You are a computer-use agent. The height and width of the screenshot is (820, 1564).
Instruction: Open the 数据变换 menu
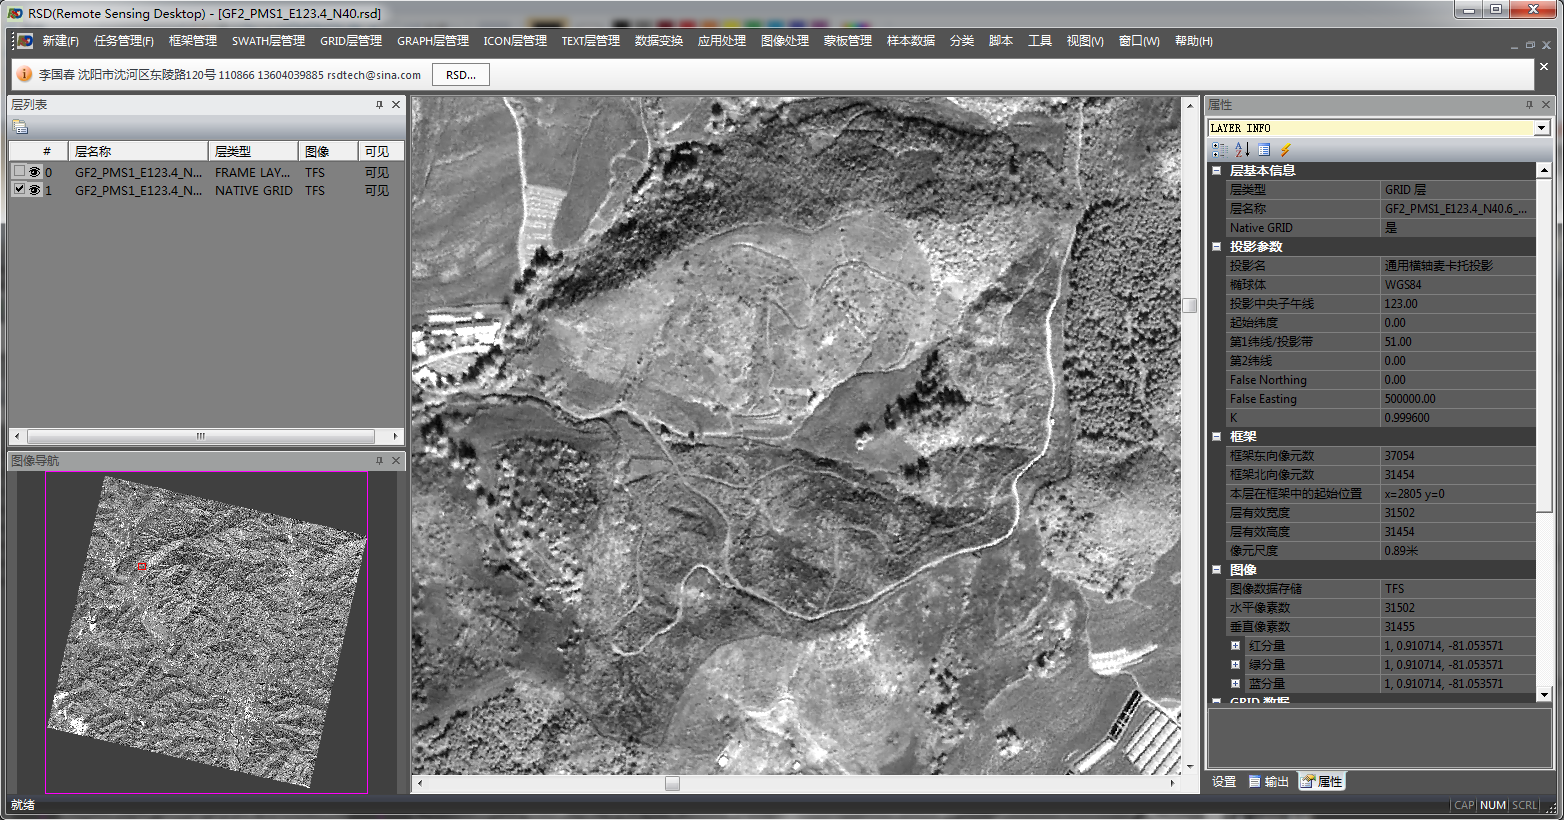[659, 41]
